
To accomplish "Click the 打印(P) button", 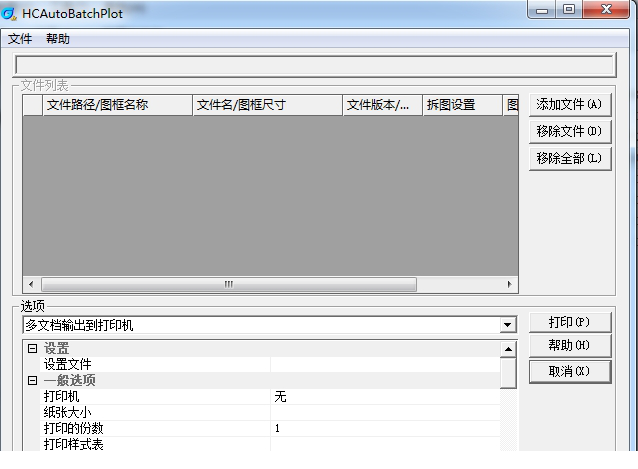I will click(570, 323).
